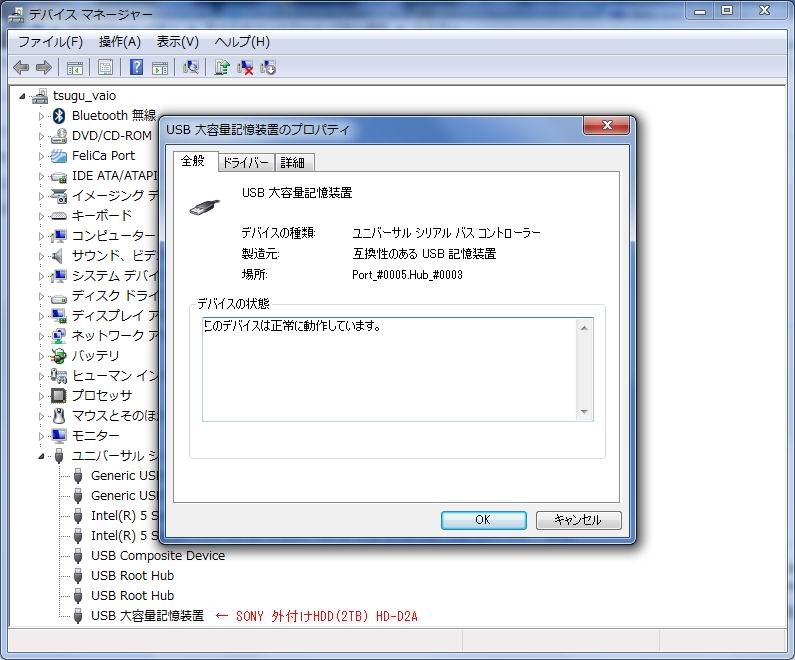The height and width of the screenshot is (660, 795).
Task: Select USB 大容量記憶装置 tree item
Action: point(147,615)
